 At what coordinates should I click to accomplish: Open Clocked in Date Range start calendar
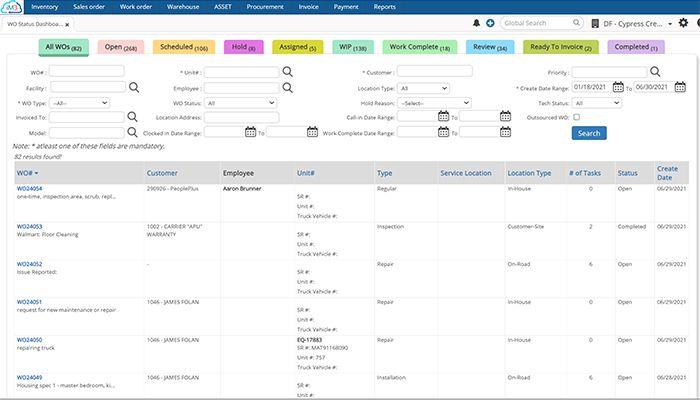point(250,132)
